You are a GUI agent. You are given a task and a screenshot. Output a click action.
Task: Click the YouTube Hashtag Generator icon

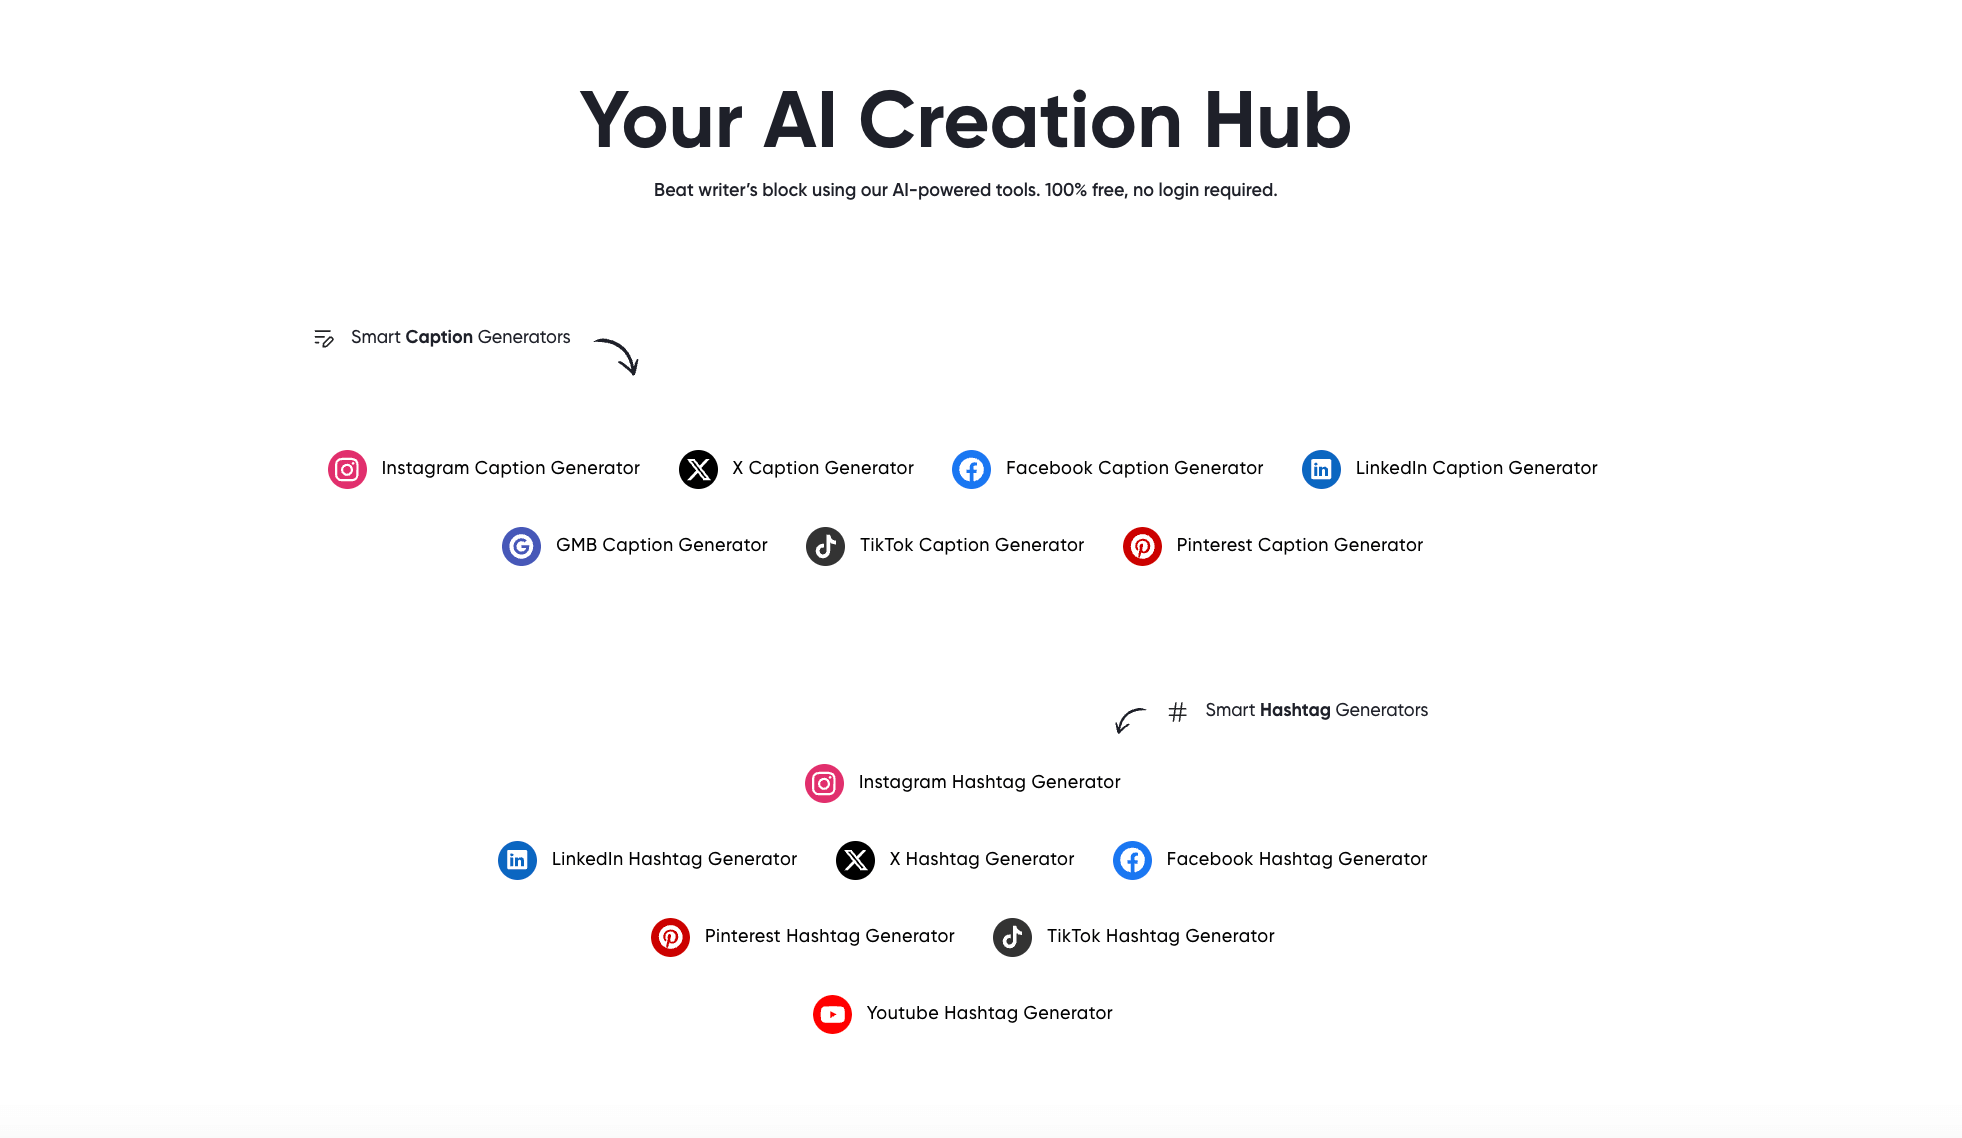pos(831,1012)
